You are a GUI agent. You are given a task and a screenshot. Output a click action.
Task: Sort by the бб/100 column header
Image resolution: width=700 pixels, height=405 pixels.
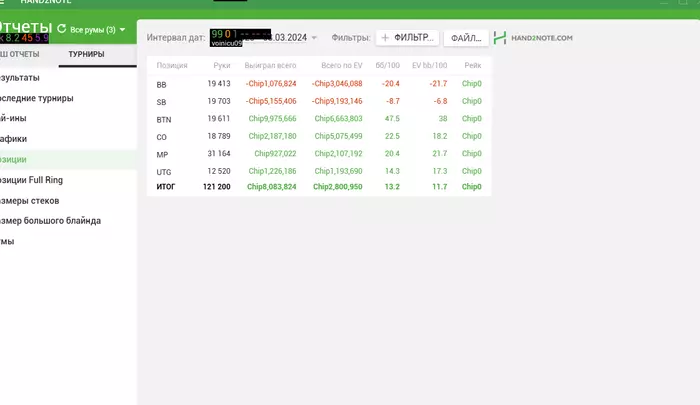coord(388,66)
